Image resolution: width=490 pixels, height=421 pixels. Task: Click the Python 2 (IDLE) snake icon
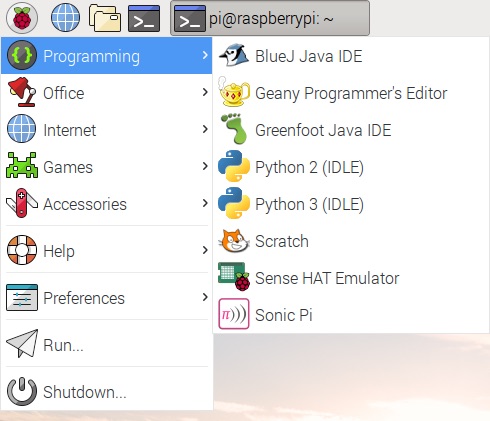coord(234,166)
